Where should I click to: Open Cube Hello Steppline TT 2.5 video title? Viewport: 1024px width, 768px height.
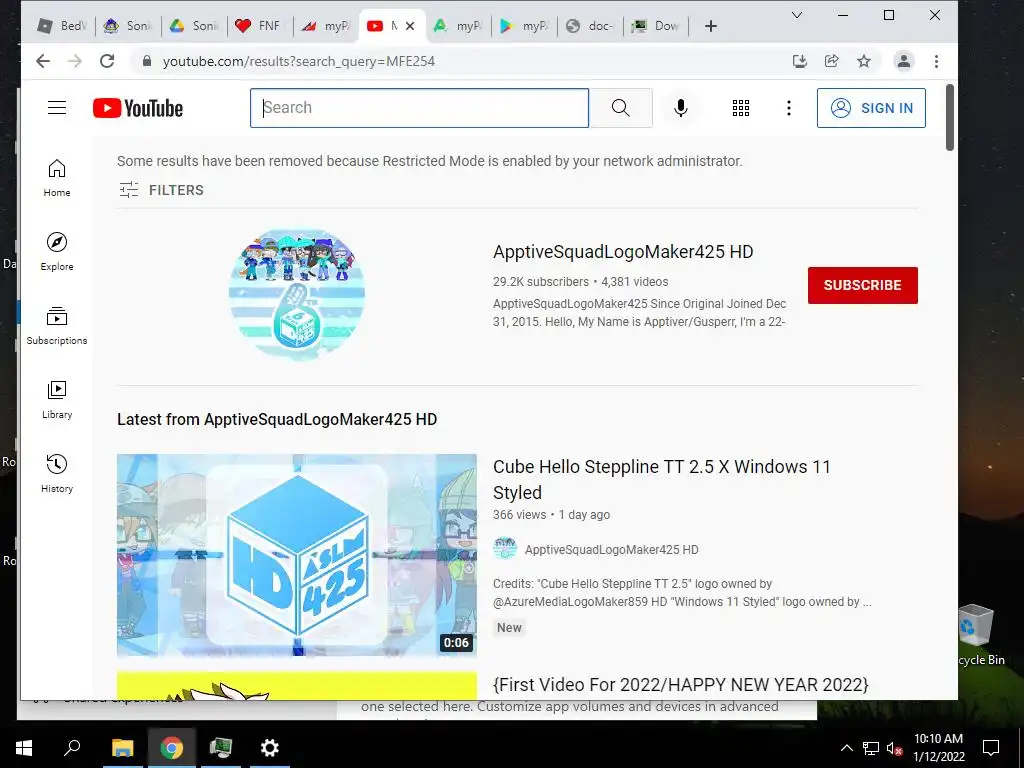tap(662, 479)
